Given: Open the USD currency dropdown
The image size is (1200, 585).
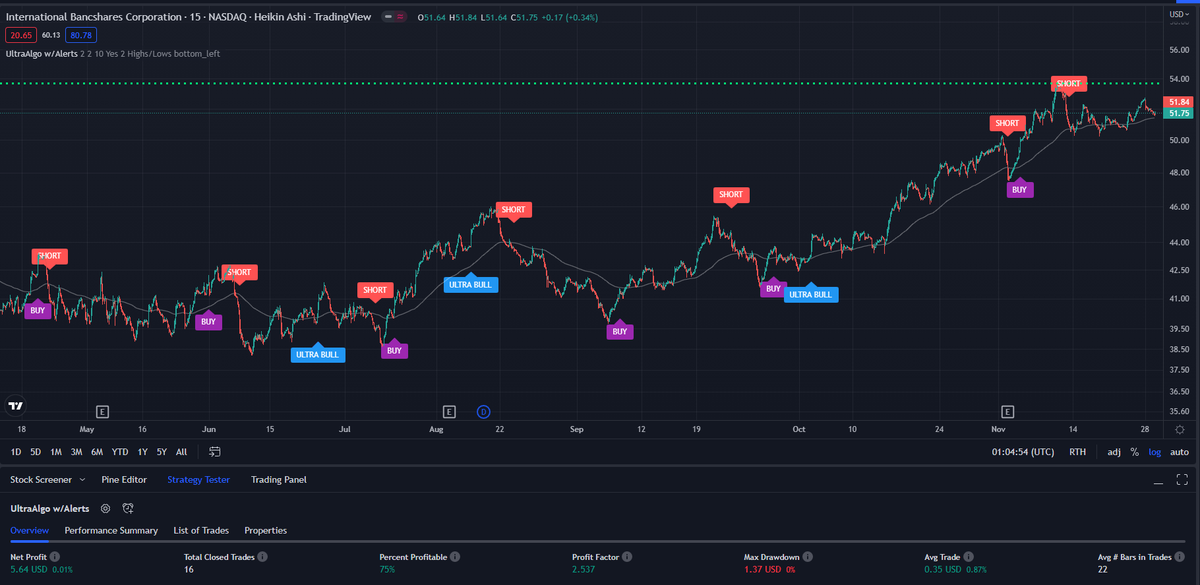Looking at the screenshot, I should 1179,14.
